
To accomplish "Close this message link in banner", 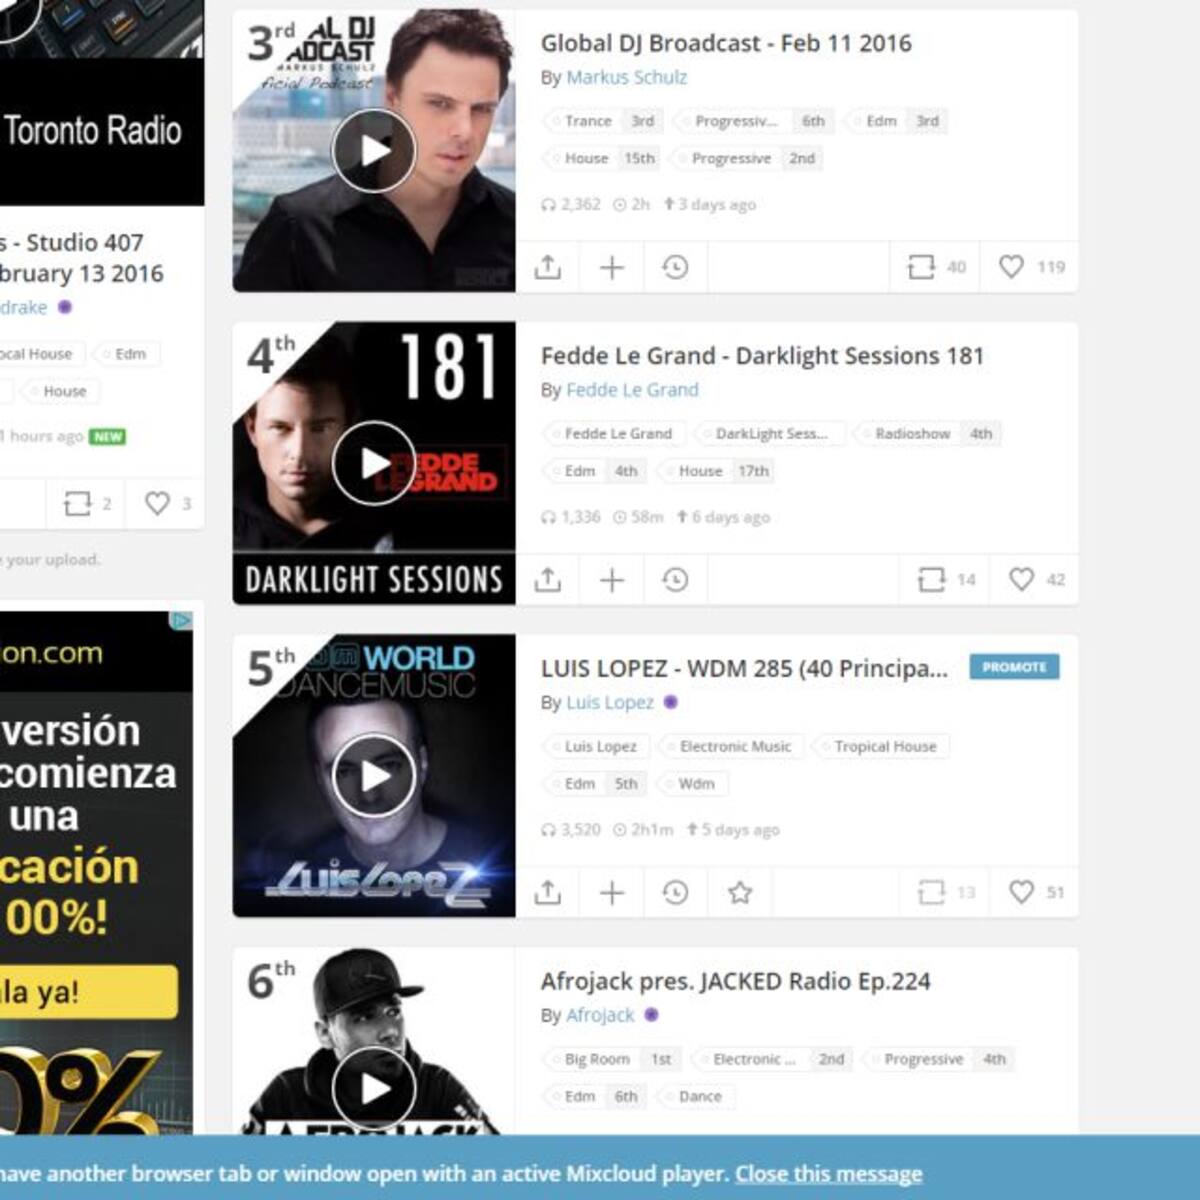I will (828, 1174).
